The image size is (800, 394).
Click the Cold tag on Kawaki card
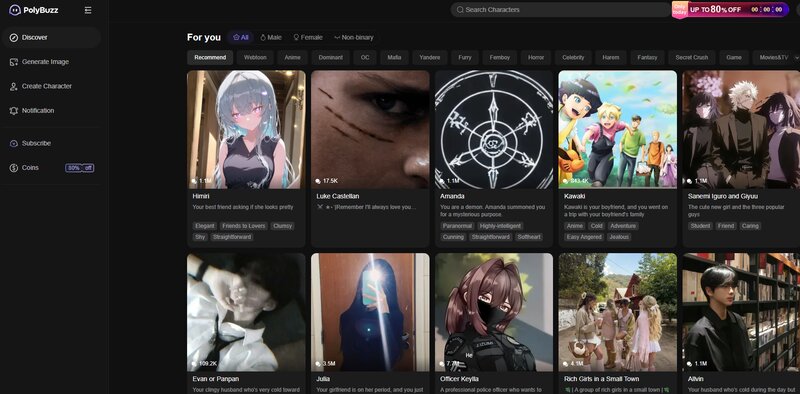pyautogui.click(x=596, y=226)
